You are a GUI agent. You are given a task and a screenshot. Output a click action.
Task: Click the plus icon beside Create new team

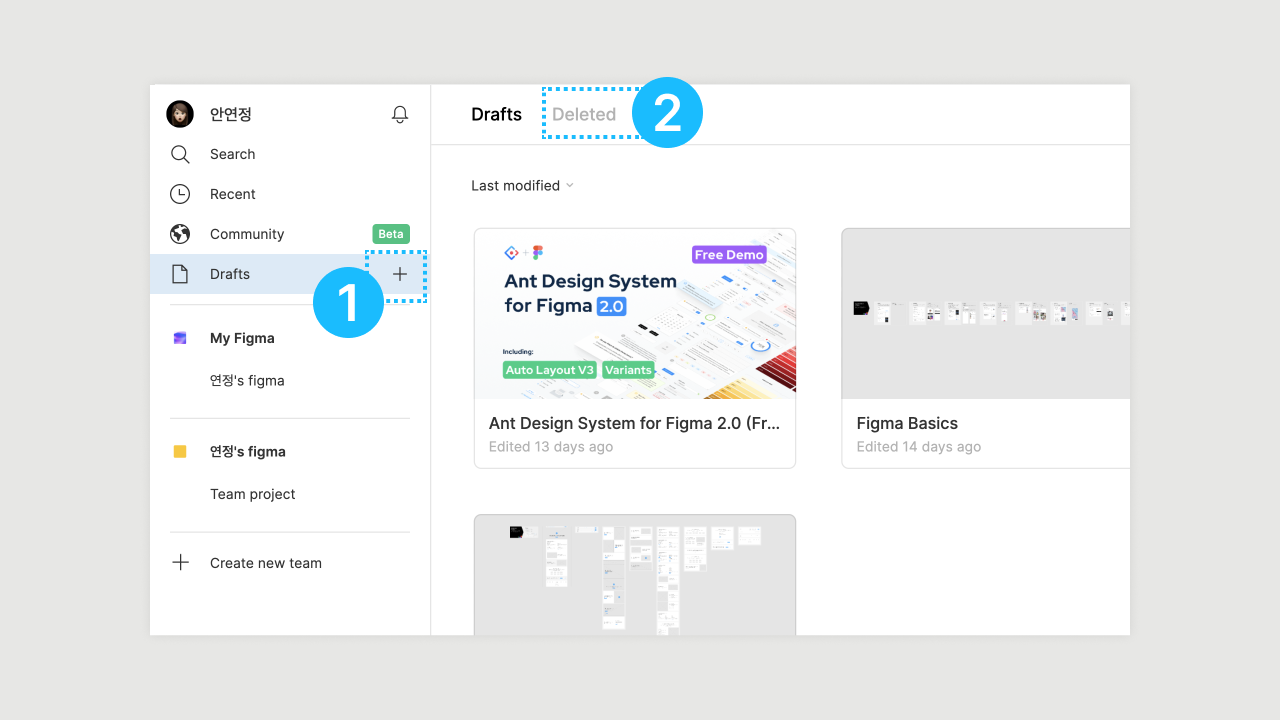point(180,563)
